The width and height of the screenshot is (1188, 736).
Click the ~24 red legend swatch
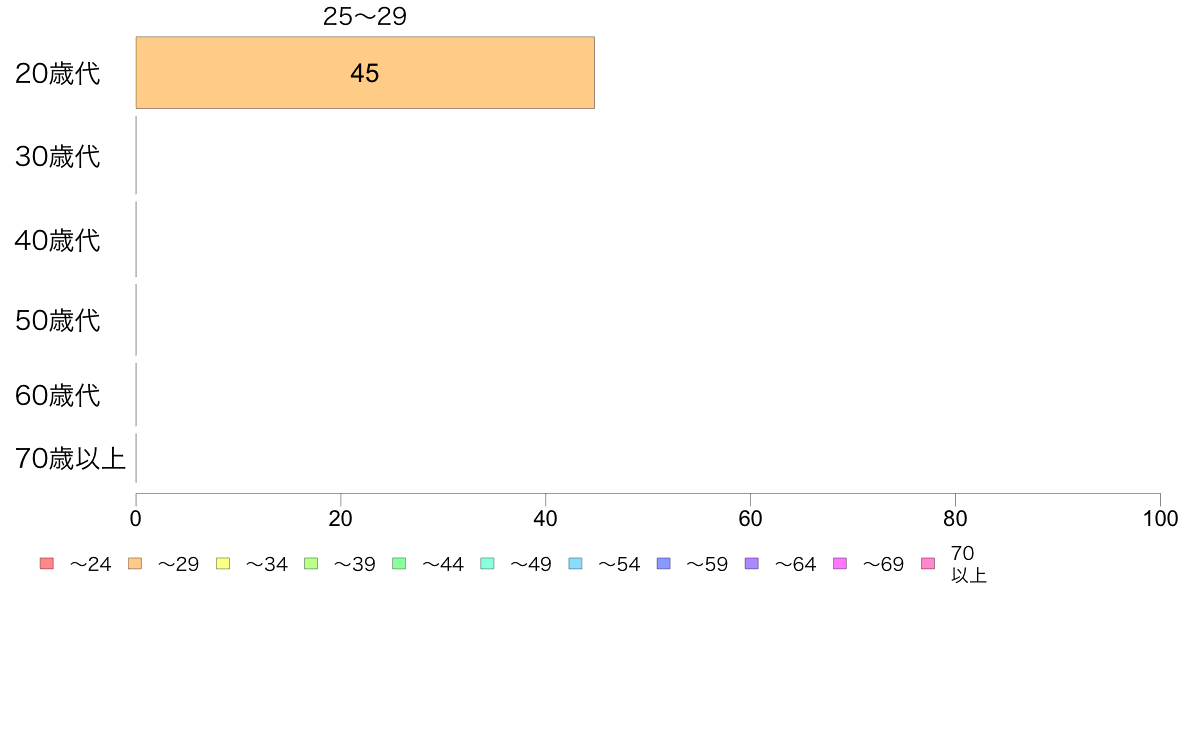pyautogui.click(x=47, y=563)
